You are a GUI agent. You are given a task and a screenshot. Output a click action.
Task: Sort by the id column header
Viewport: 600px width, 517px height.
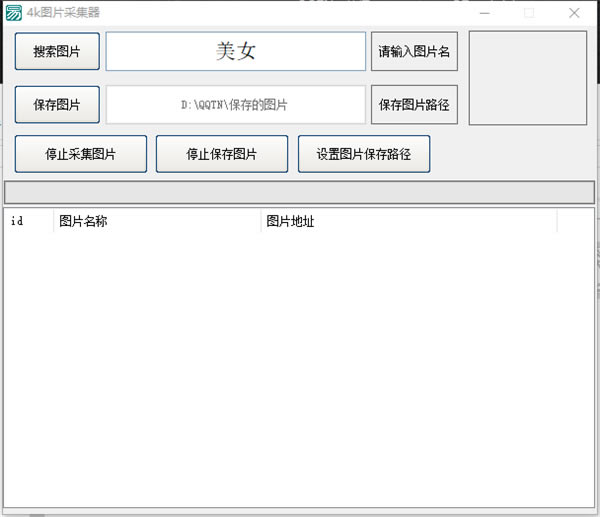tap(28, 222)
